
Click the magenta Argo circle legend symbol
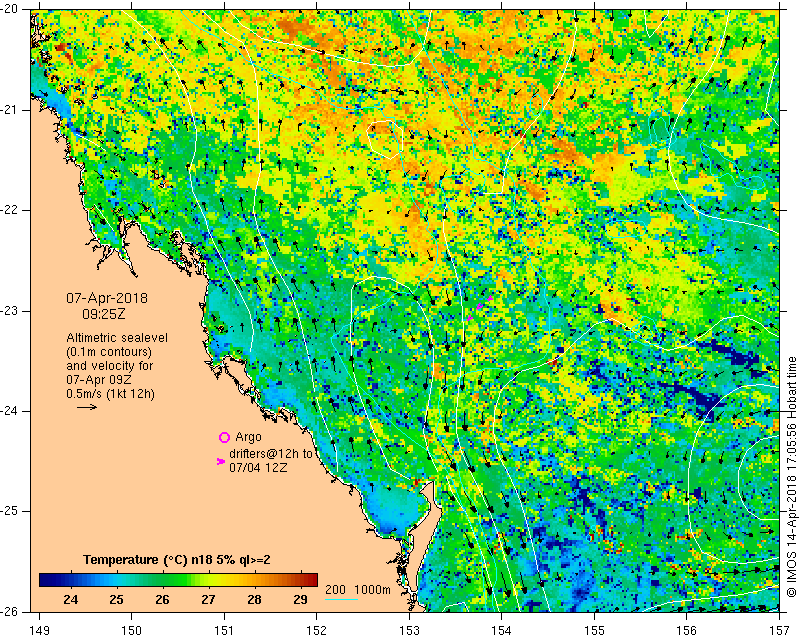224,437
